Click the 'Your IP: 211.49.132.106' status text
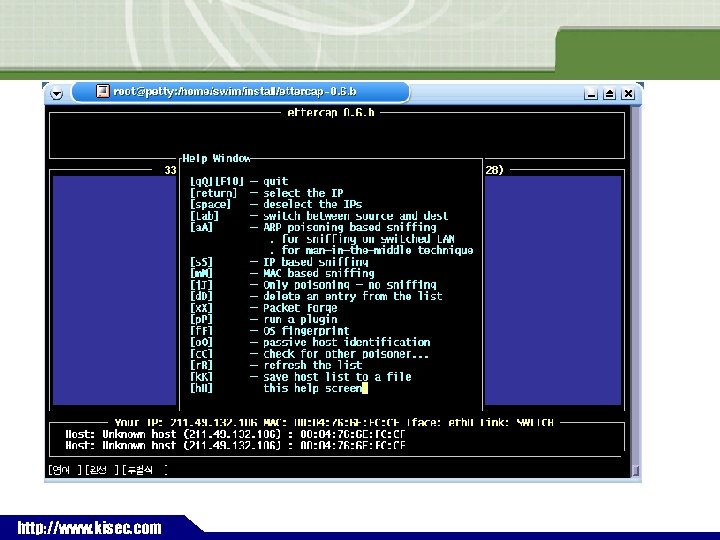 186,422
